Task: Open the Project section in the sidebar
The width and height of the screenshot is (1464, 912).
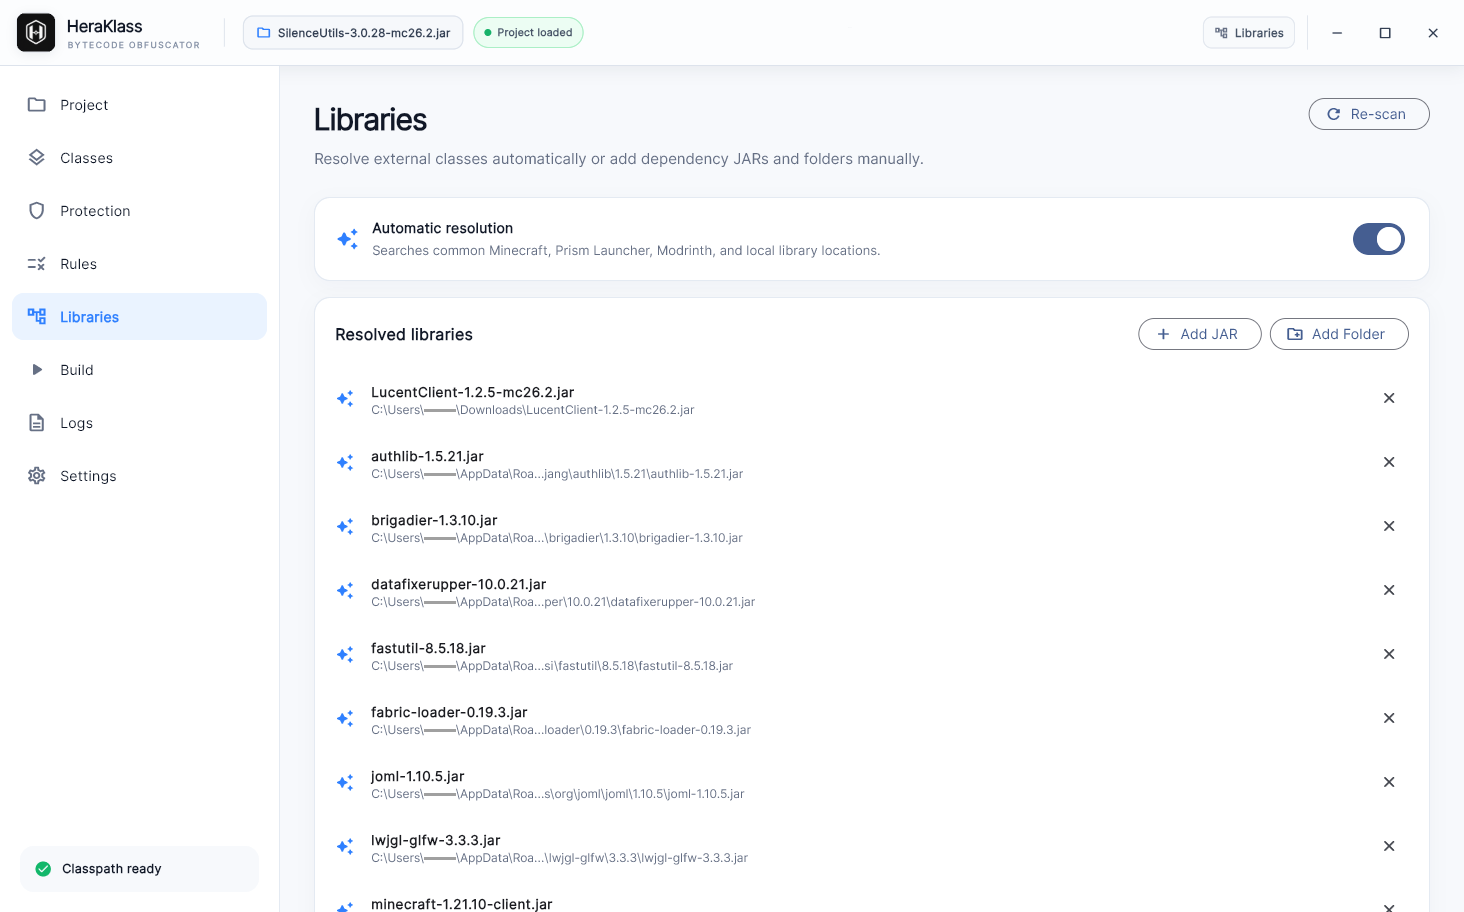Action: [x=139, y=105]
